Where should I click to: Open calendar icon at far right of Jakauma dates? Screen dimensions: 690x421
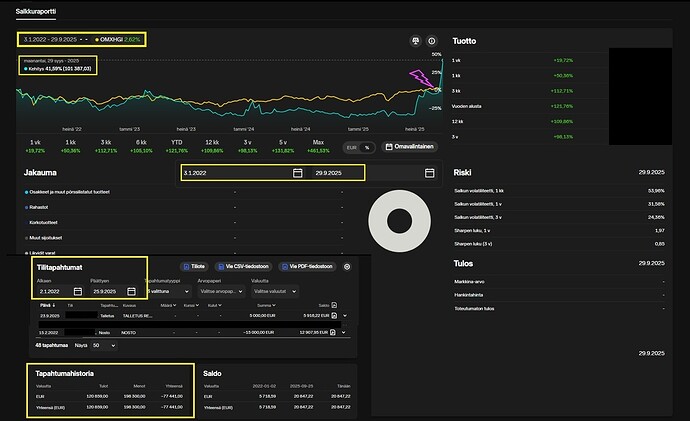[429, 173]
